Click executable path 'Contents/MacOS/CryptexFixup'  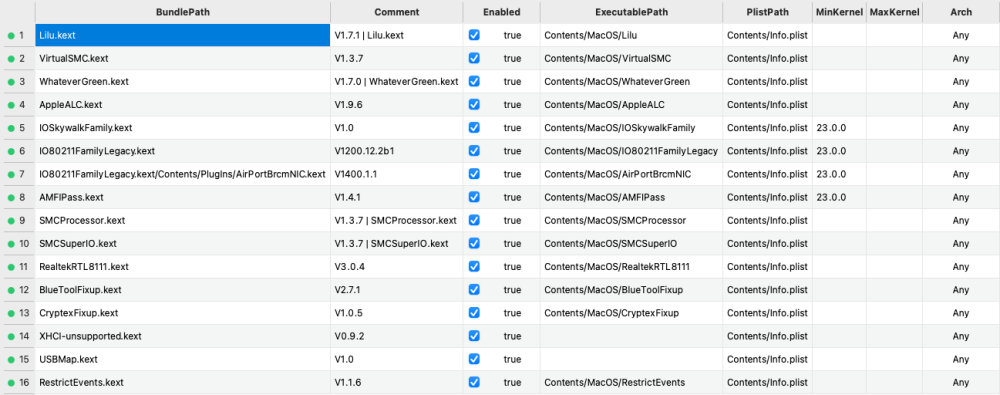coord(611,313)
